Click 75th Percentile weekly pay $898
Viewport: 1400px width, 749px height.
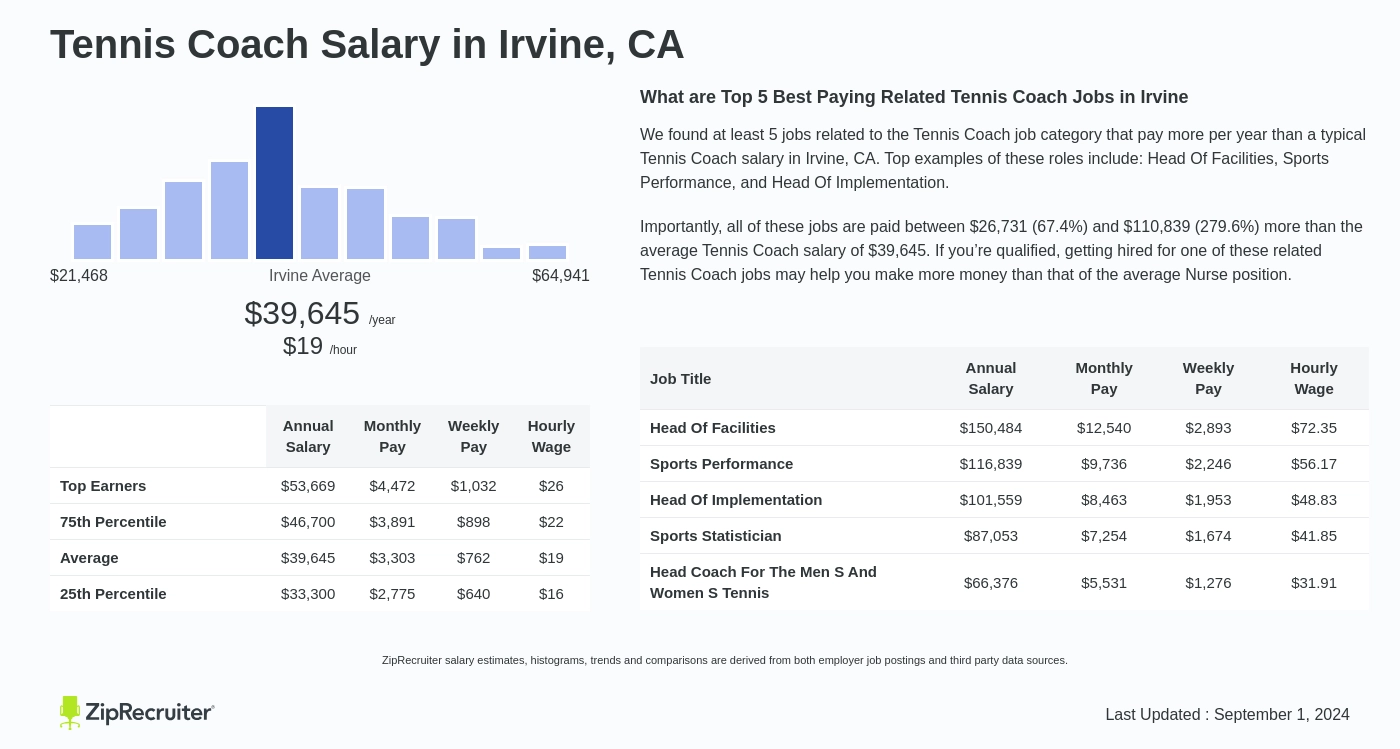474,522
